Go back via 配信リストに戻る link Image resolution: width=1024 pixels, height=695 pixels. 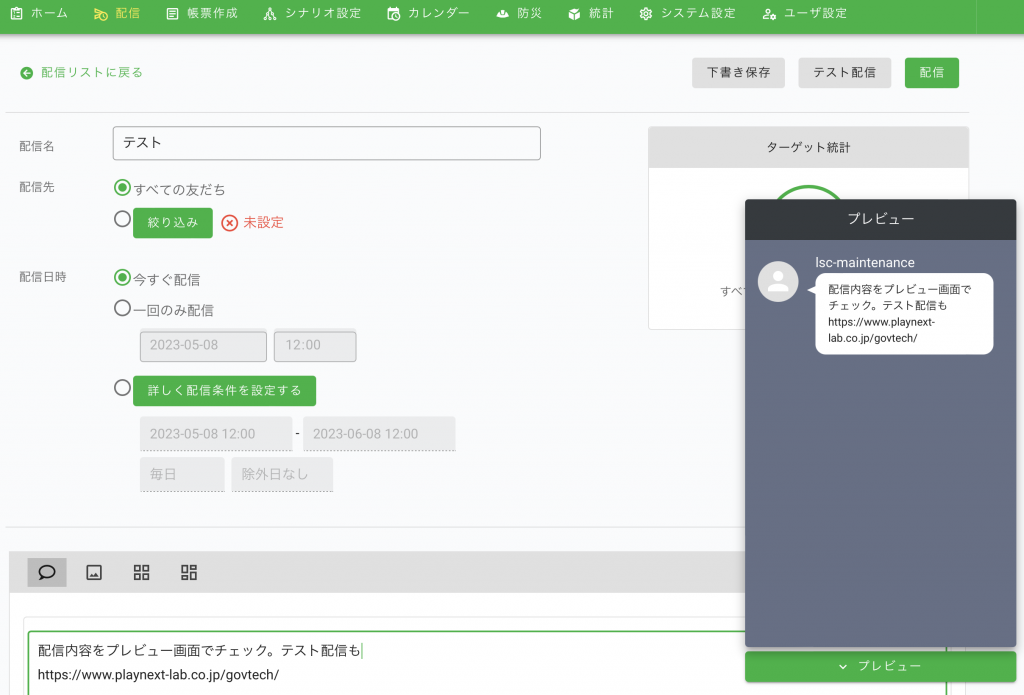pyautogui.click(x=81, y=72)
